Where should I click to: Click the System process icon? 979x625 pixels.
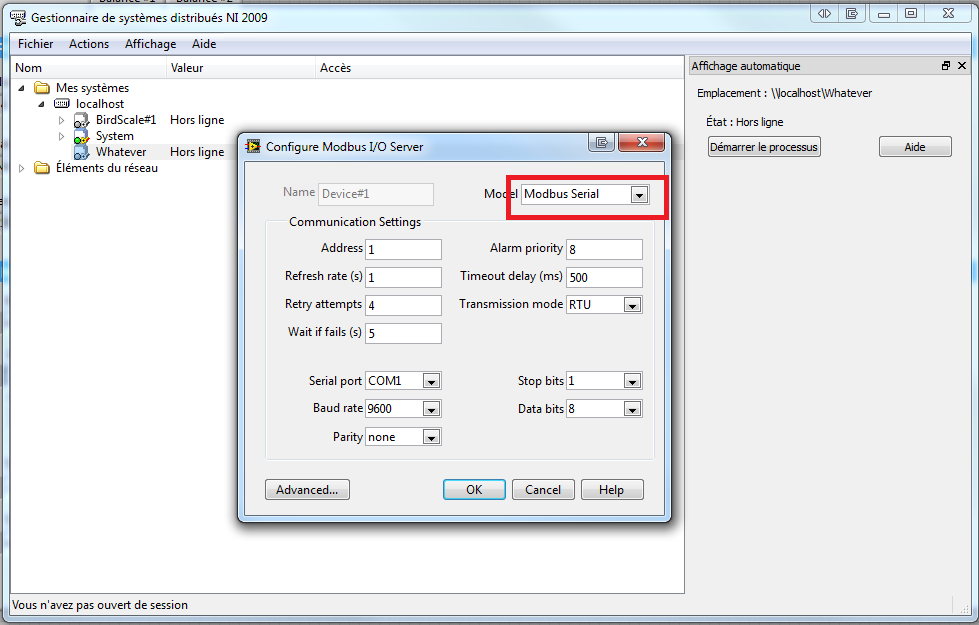(81, 136)
